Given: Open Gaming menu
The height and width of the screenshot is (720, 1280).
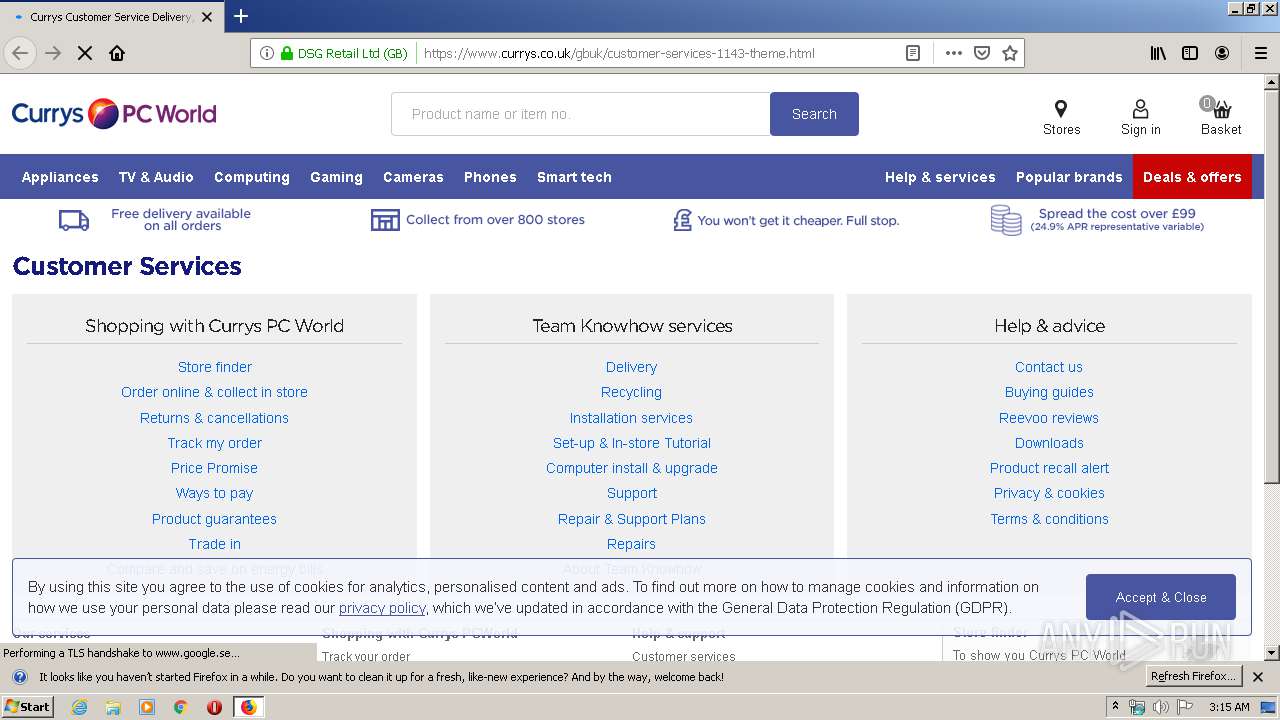Looking at the screenshot, I should [336, 177].
